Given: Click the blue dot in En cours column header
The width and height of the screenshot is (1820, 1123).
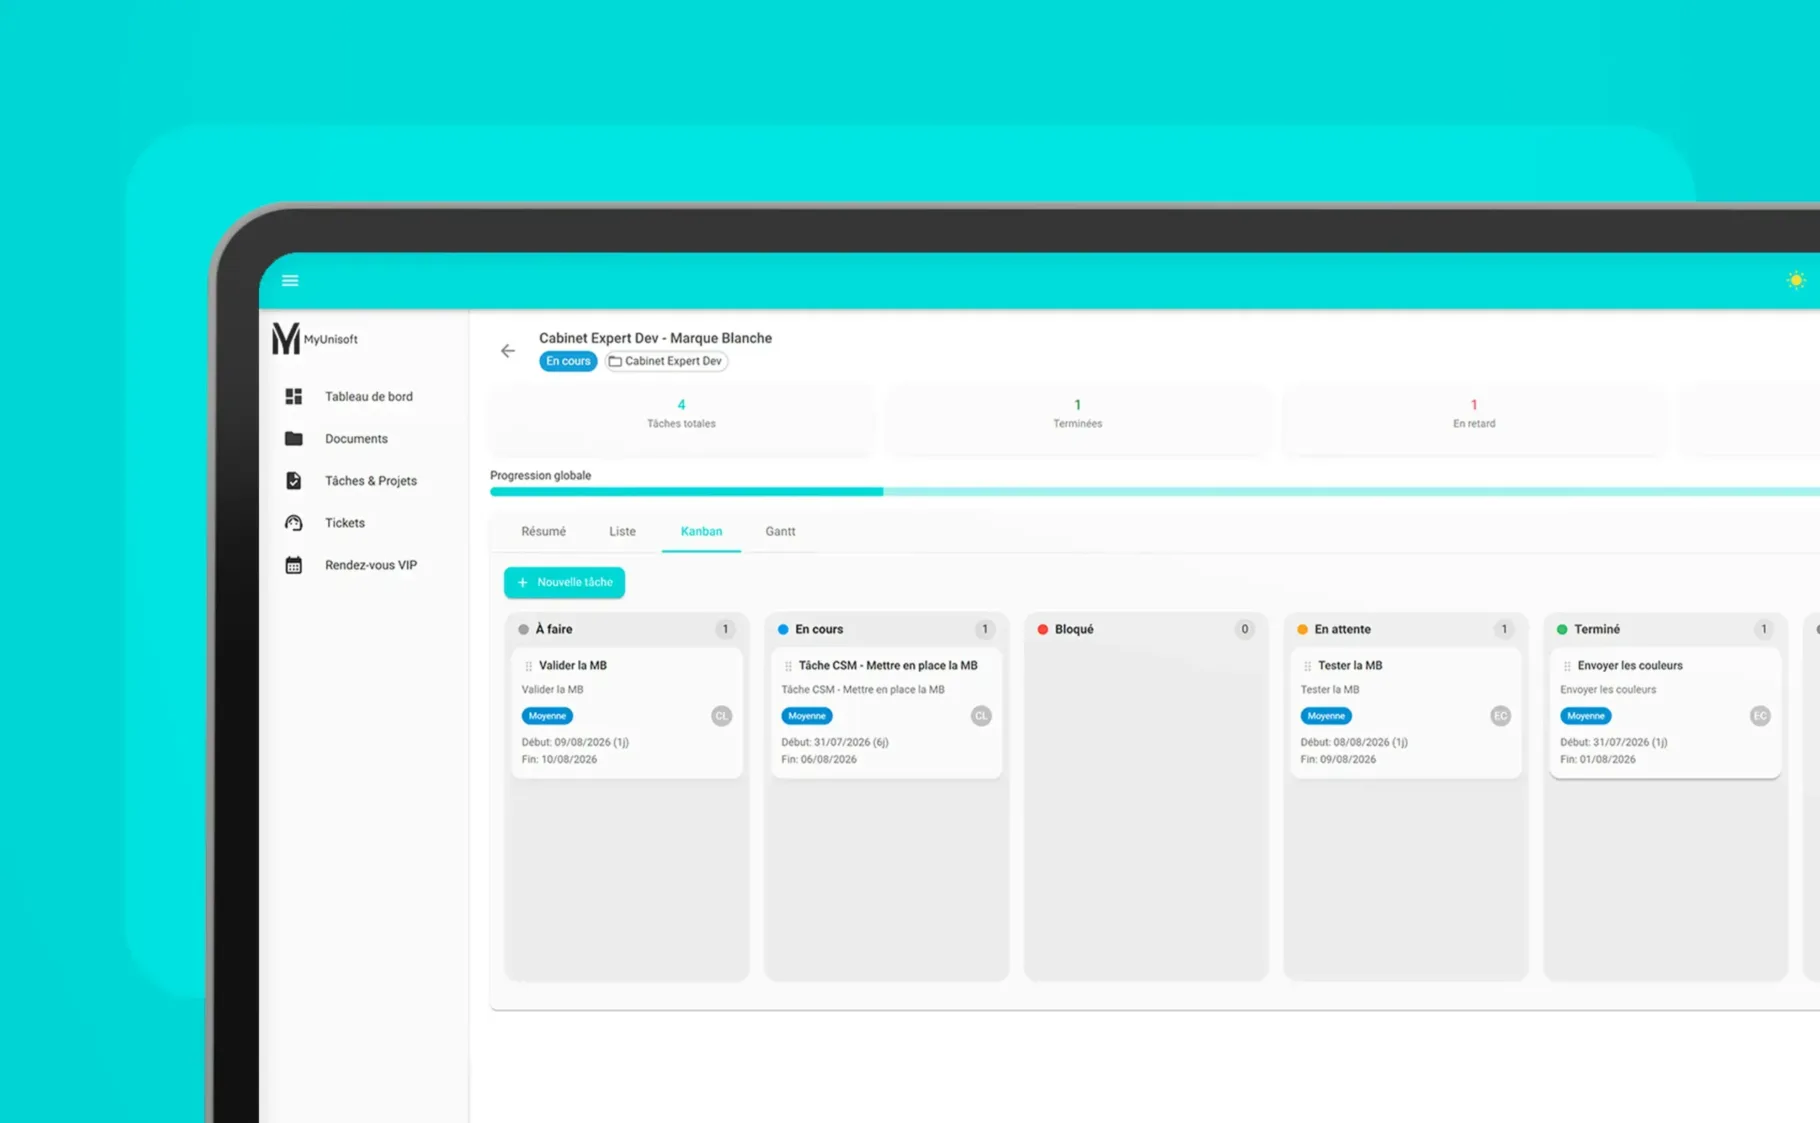Looking at the screenshot, I should click(783, 630).
